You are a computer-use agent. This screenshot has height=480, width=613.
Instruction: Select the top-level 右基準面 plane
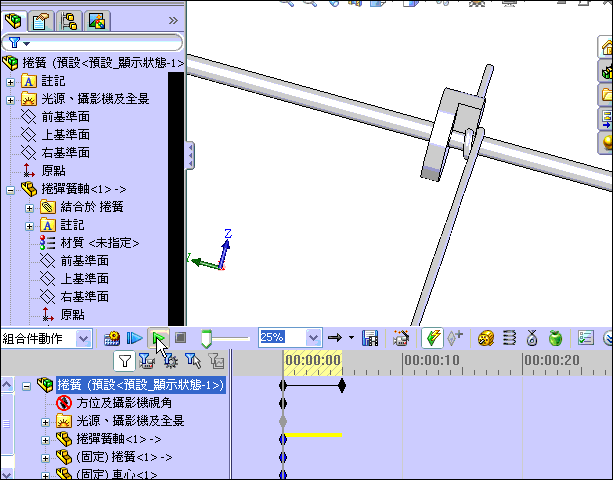[x=66, y=152]
